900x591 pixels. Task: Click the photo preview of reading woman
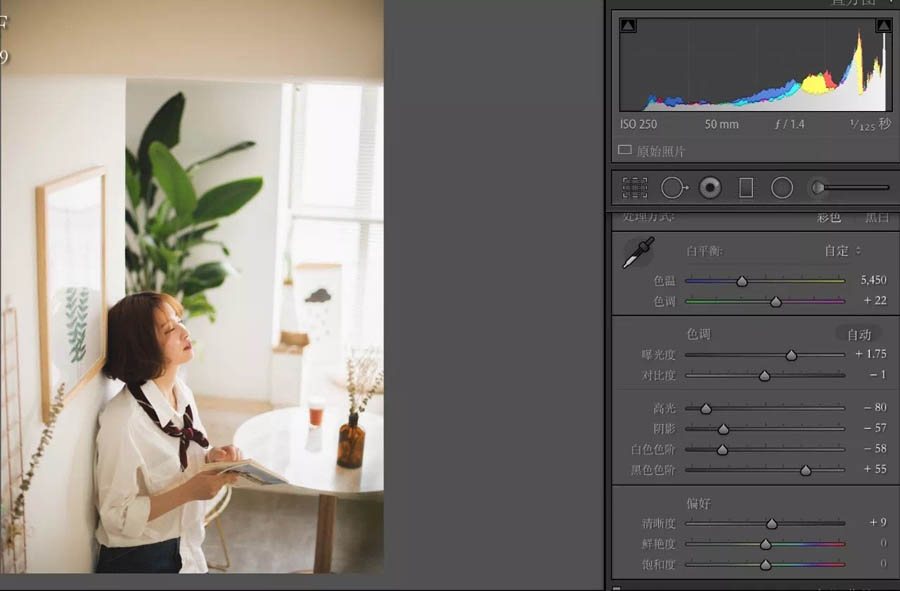pos(192,300)
